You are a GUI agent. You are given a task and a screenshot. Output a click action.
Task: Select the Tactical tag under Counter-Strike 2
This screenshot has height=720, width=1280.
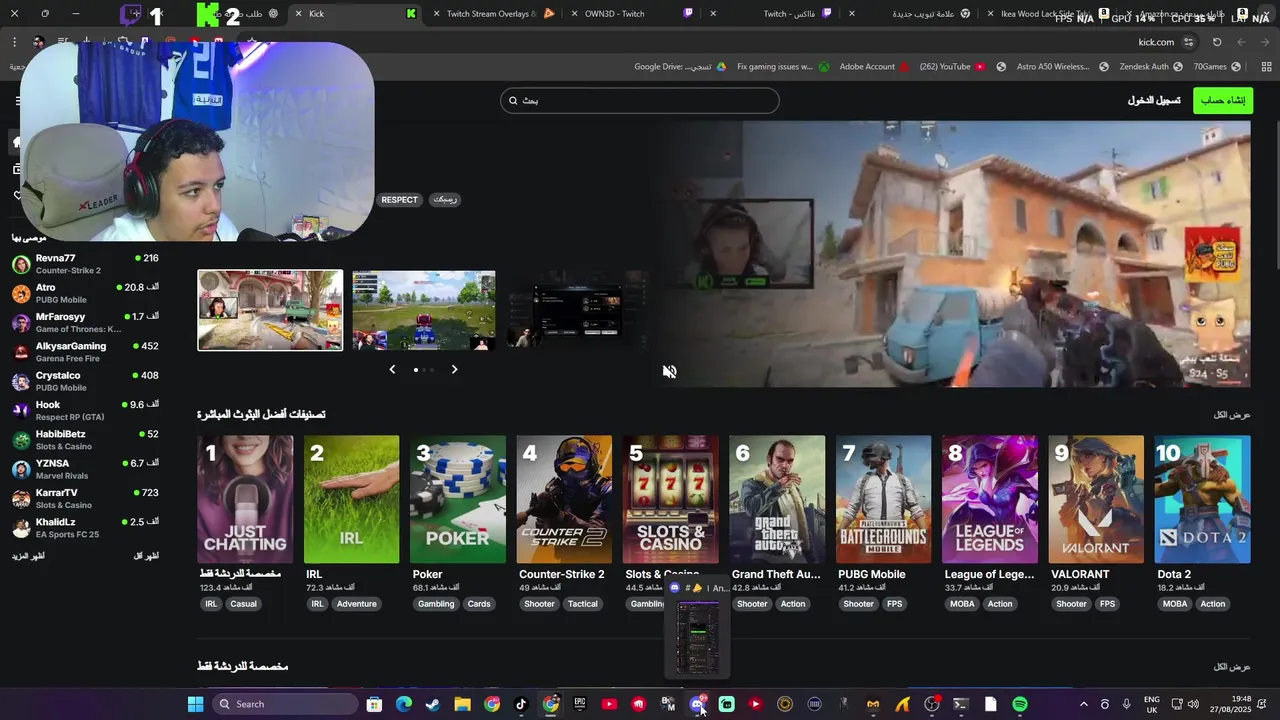(583, 604)
